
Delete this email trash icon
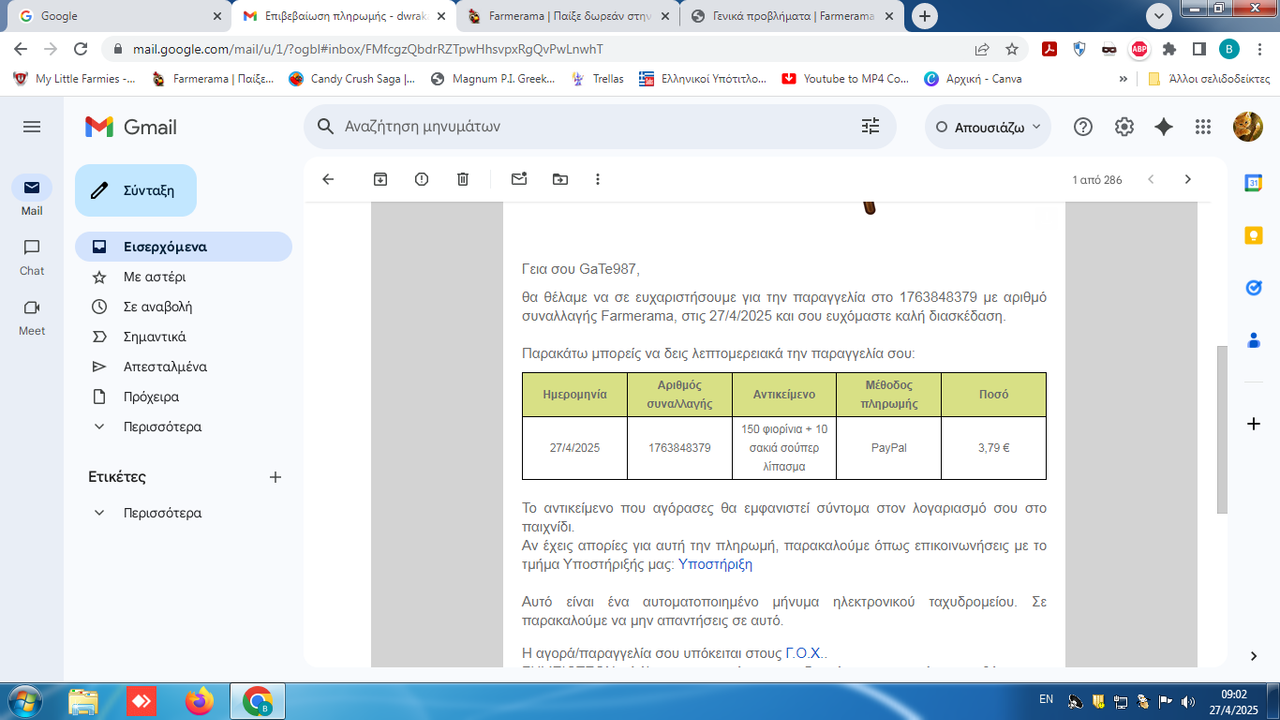[x=462, y=179]
